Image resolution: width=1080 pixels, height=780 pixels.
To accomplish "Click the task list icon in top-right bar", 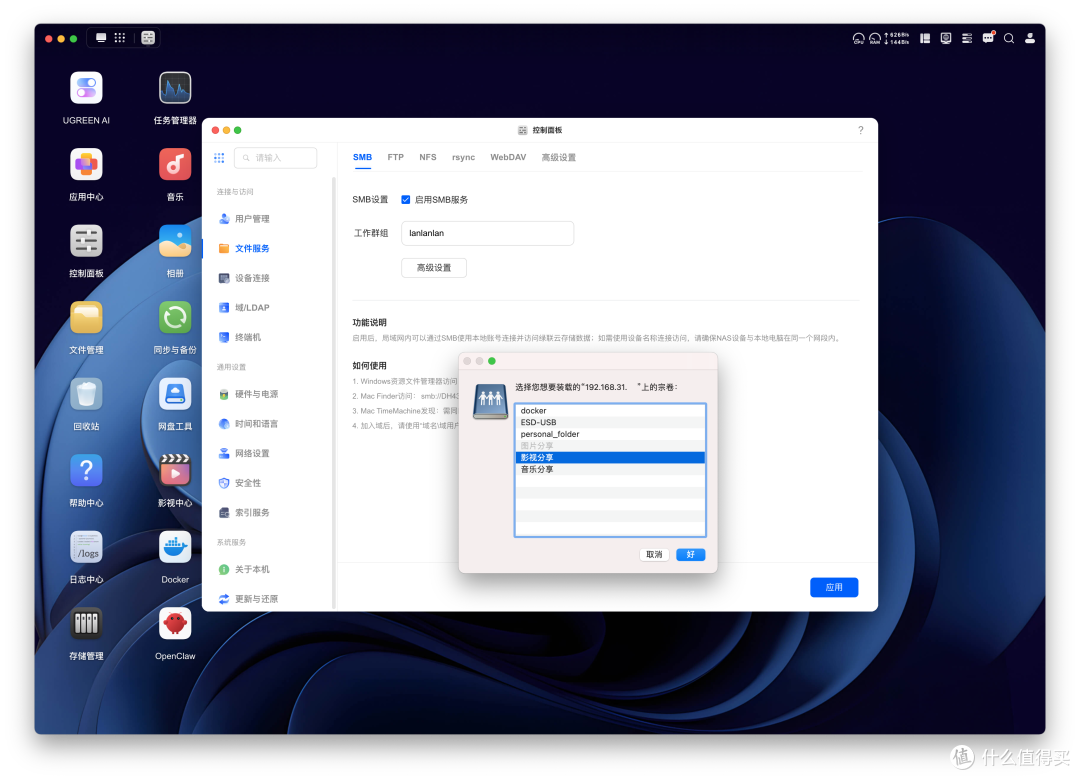I will (967, 39).
